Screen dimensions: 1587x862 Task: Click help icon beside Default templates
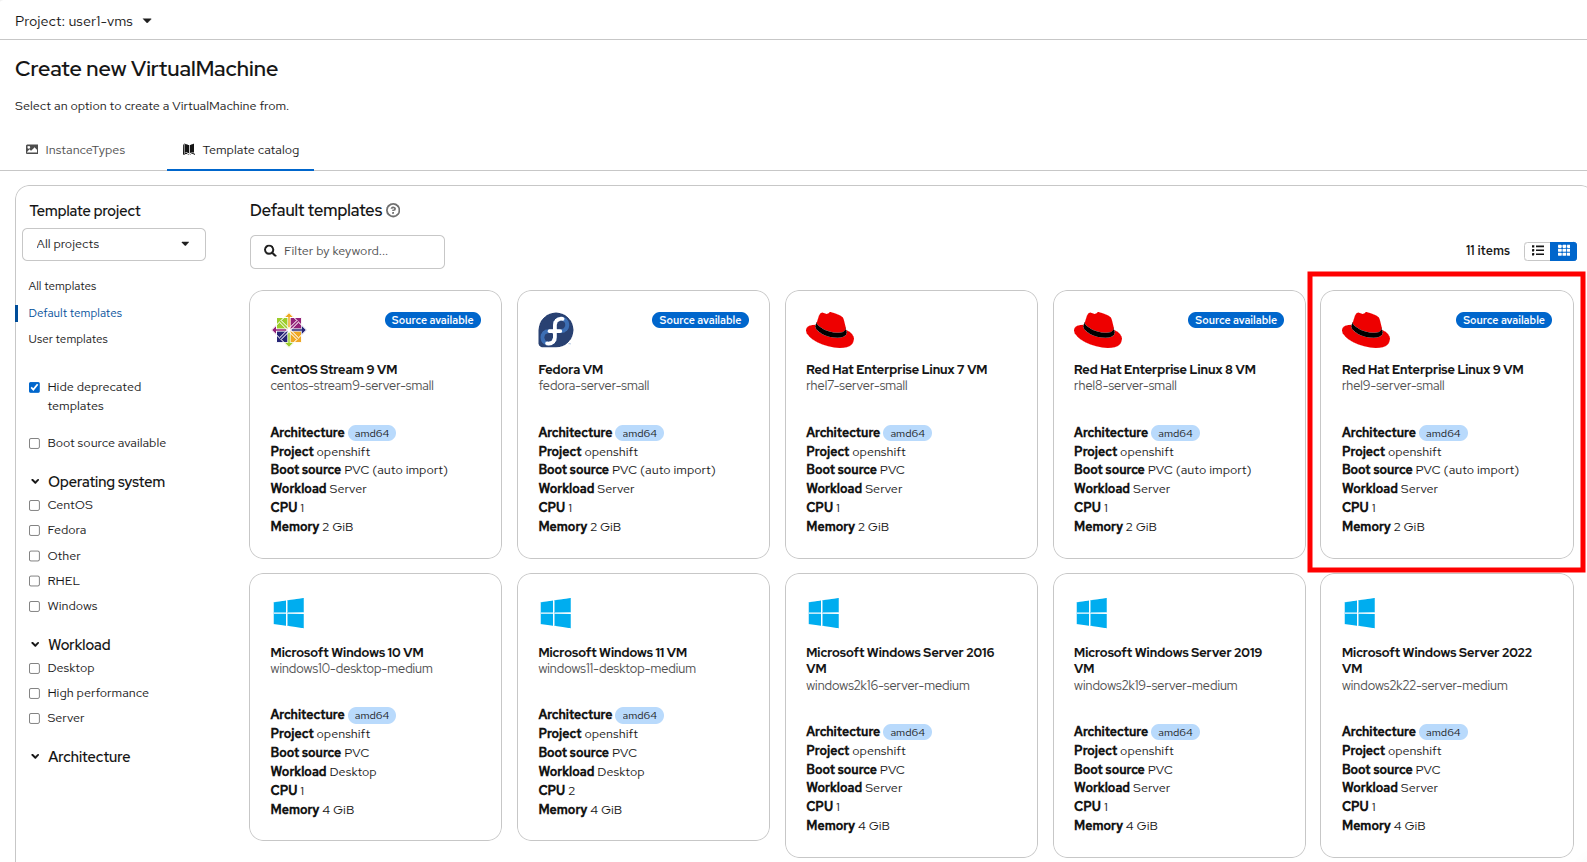(393, 211)
